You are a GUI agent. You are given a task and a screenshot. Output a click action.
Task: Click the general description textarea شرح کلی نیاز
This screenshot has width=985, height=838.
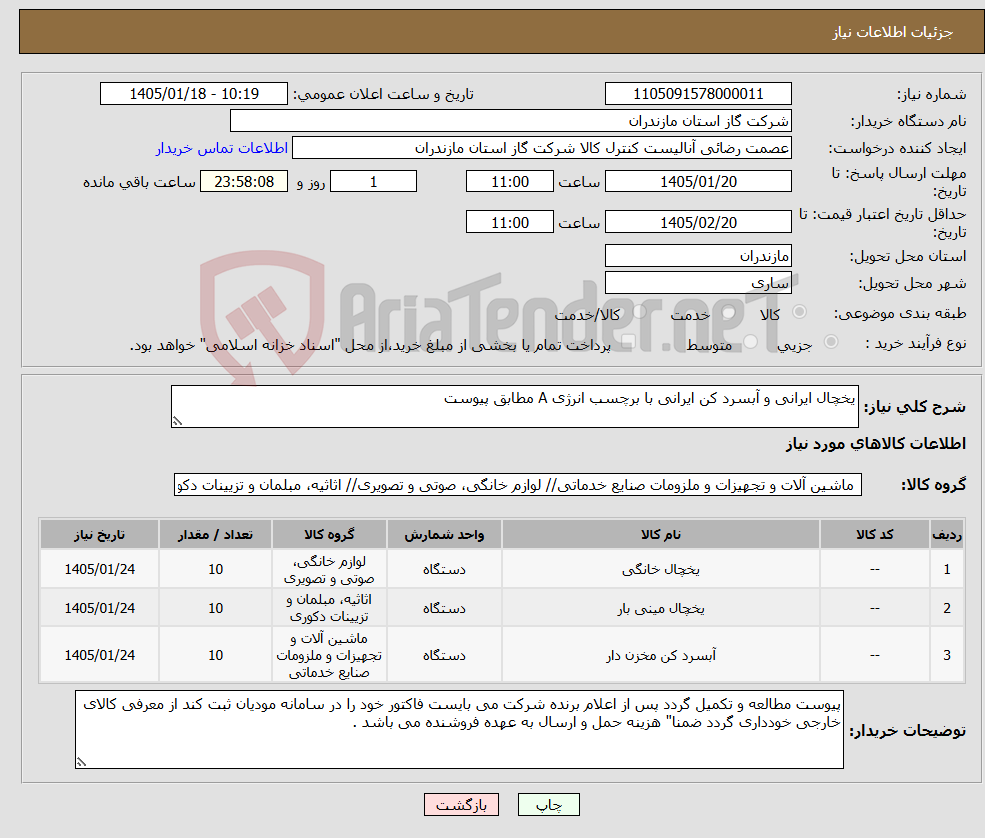514,406
